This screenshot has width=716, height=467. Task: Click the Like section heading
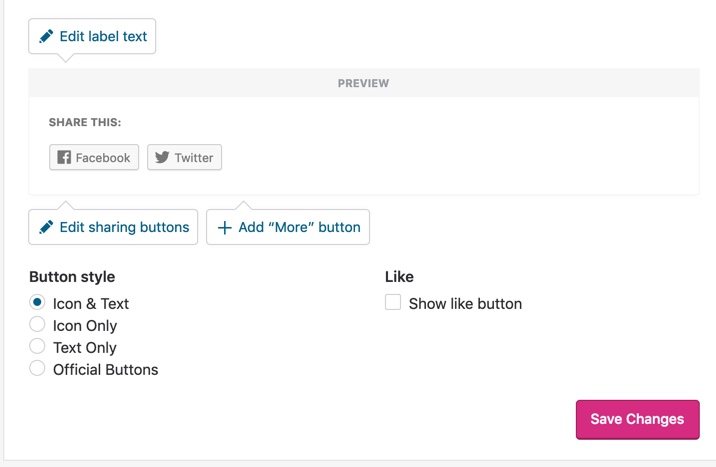tap(399, 277)
